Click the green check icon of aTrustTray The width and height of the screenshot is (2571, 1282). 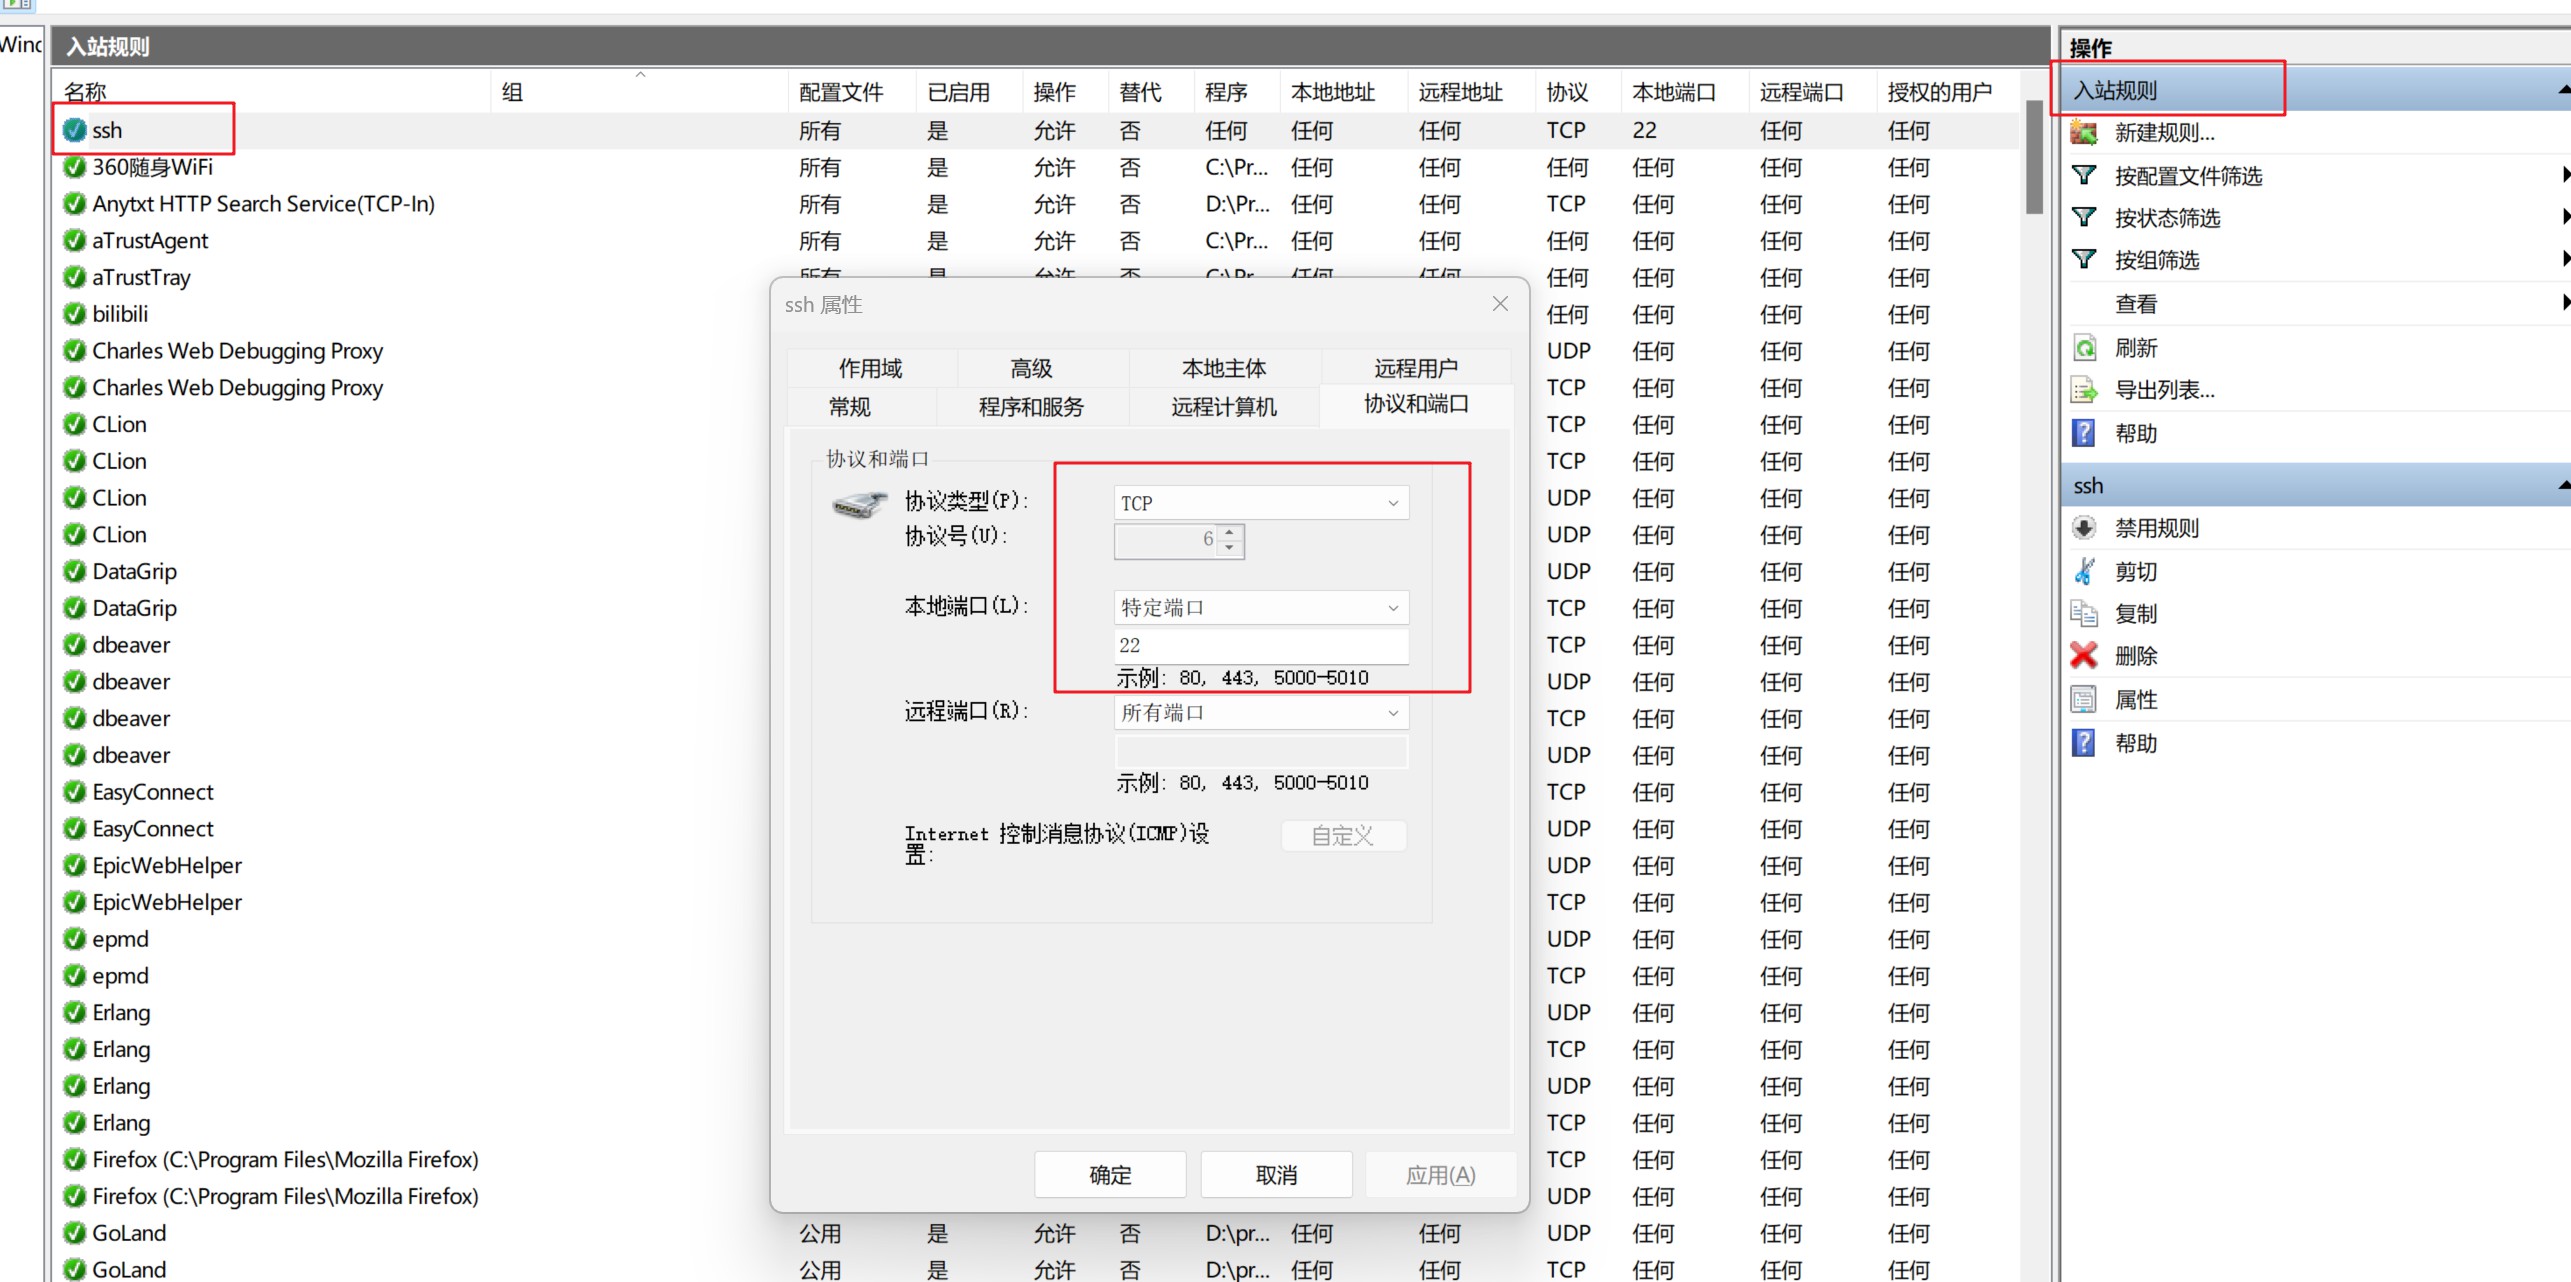pyautogui.click(x=74, y=277)
